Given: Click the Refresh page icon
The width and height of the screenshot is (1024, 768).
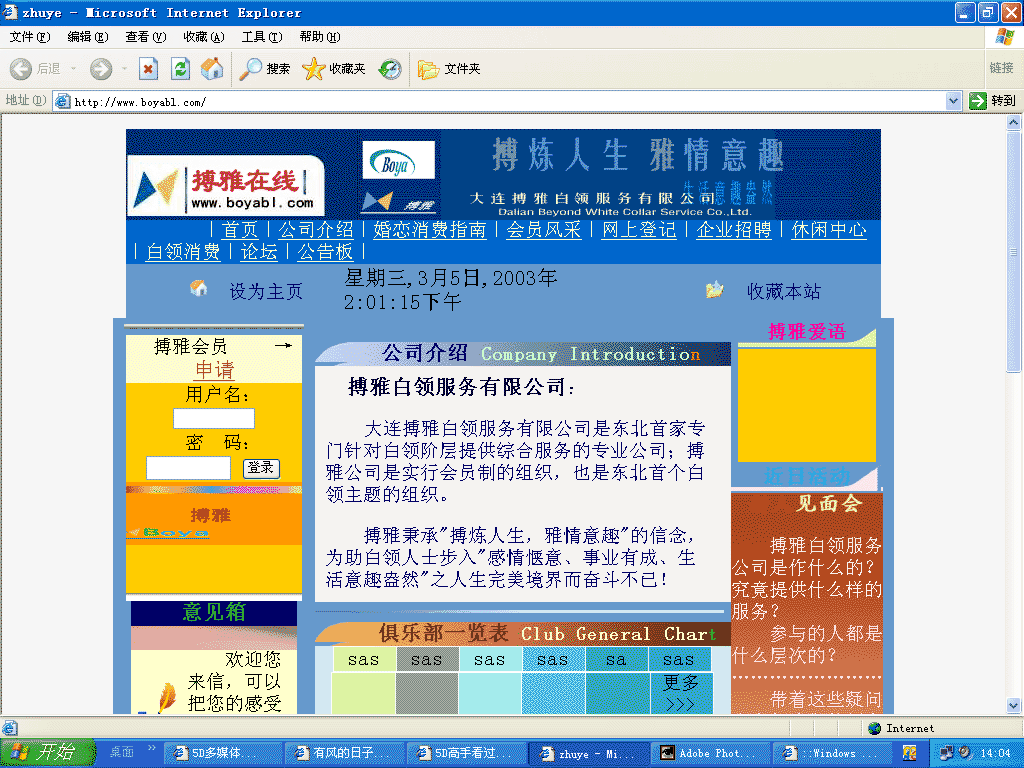Looking at the screenshot, I should click(x=180, y=69).
